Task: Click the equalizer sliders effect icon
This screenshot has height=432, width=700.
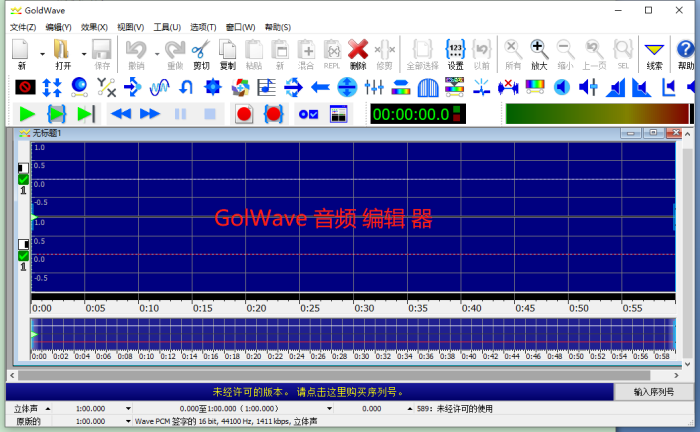Action: click(374, 87)
